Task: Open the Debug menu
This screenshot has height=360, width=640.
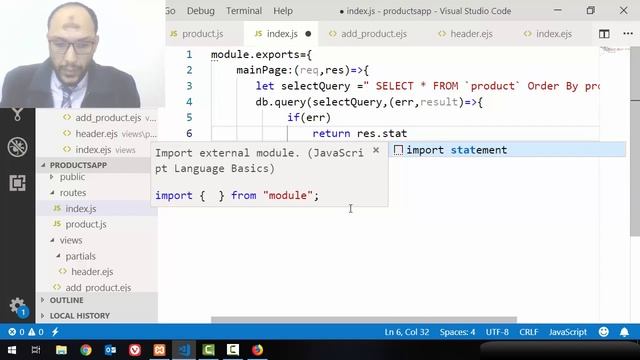Action: click(x=200, y=11)
